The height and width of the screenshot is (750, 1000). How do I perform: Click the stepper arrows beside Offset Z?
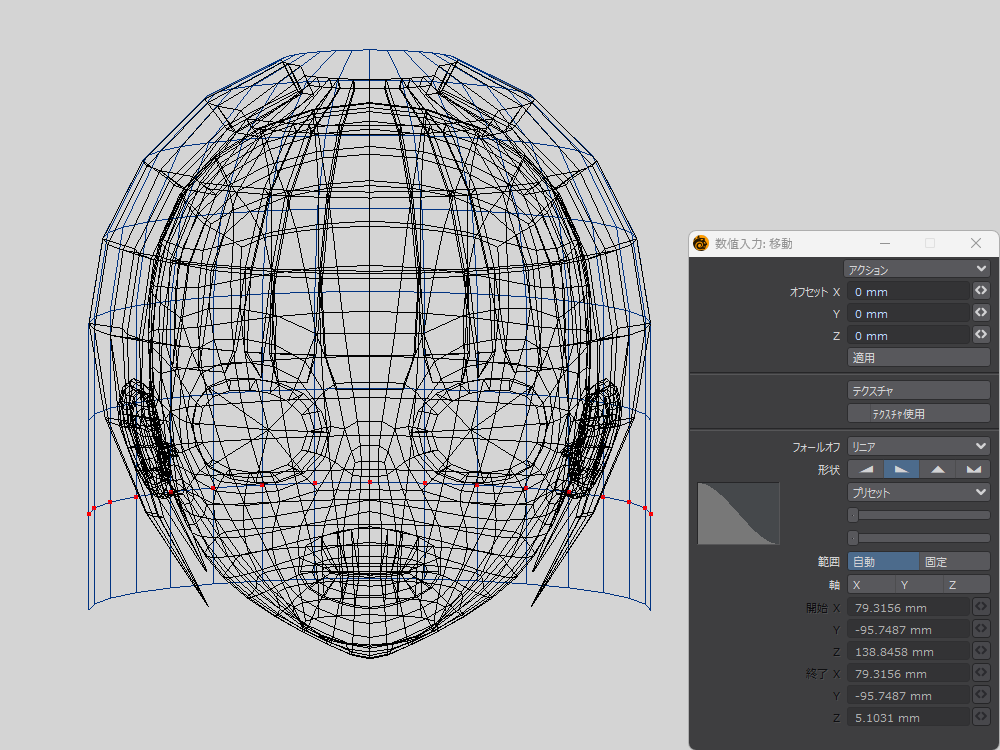981,335
